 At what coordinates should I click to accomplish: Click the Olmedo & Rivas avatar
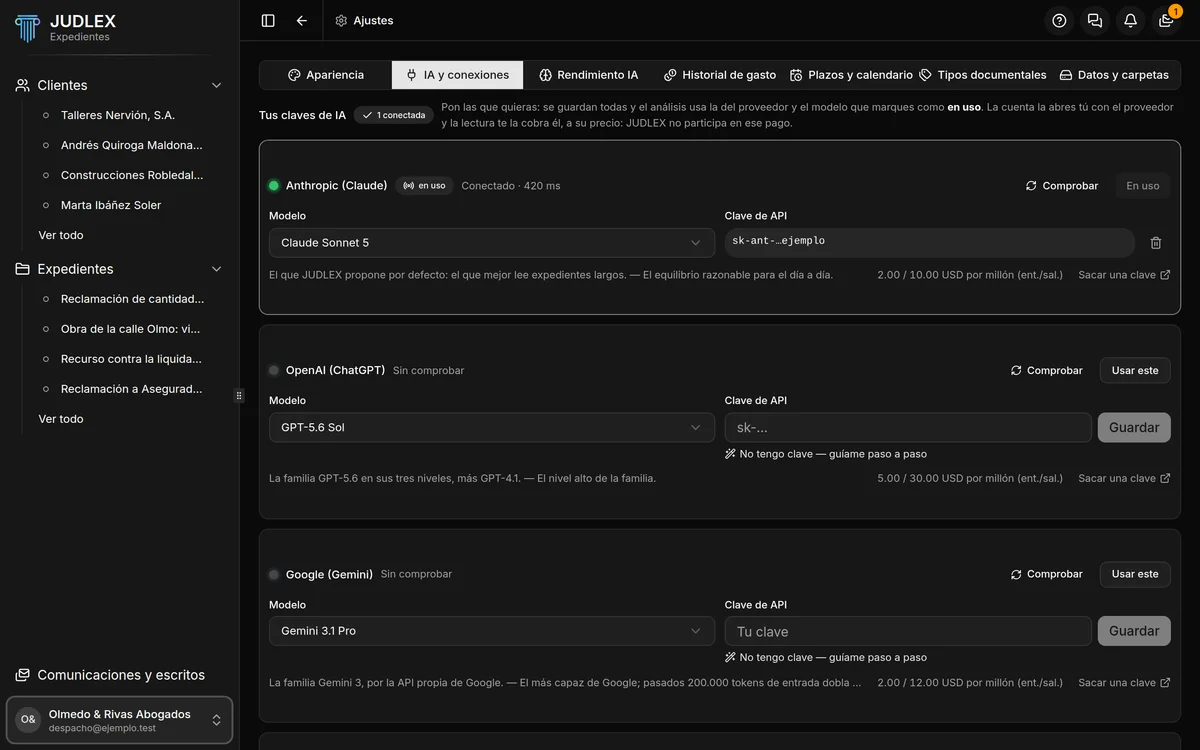point(28,720)
